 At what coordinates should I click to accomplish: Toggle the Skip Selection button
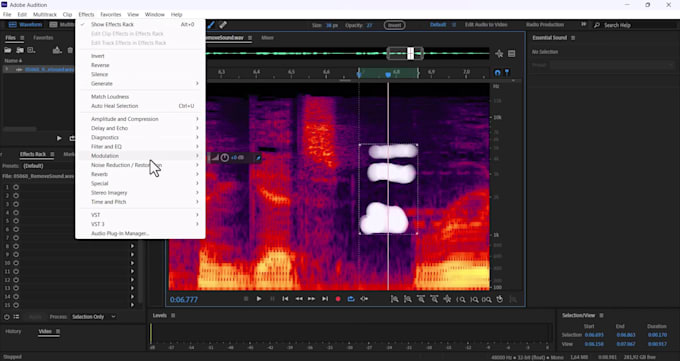coord(364,299)
